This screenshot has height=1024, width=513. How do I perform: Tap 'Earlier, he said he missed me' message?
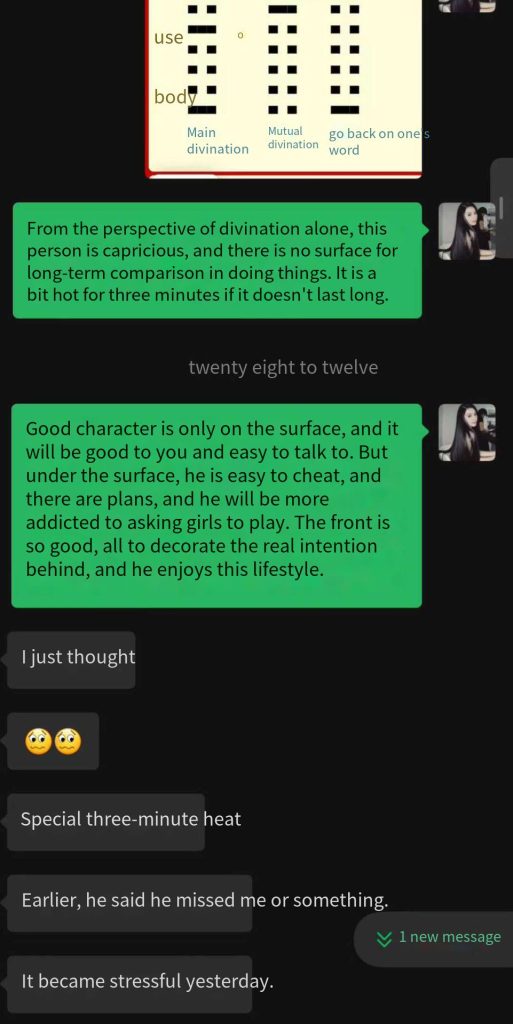coord(130,903)
